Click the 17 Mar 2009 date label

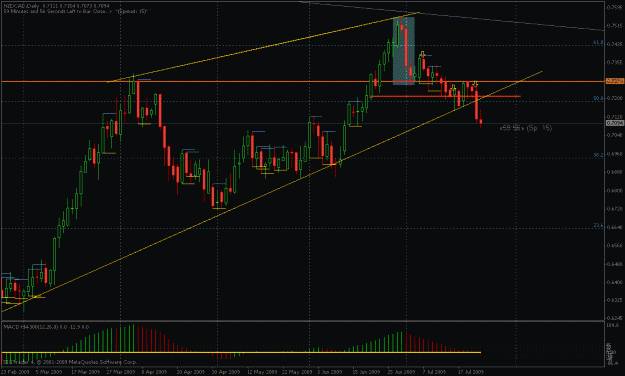tap(87, 372)
